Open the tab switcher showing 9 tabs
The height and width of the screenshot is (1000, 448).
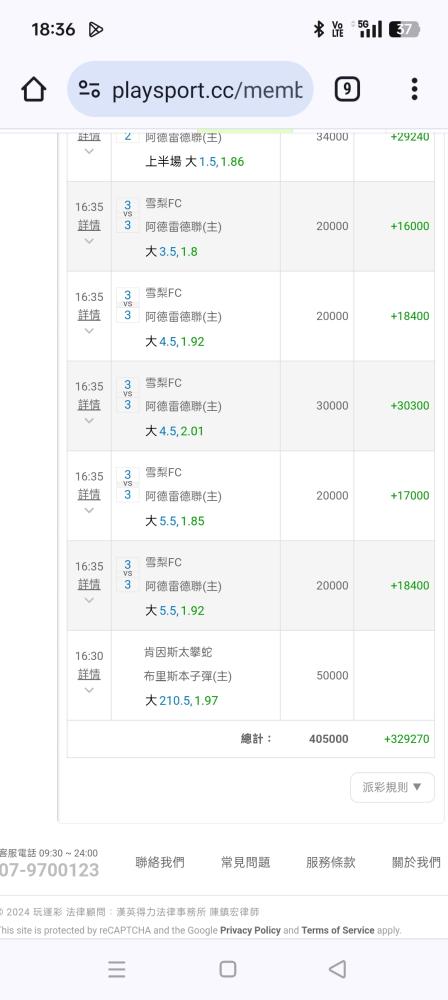tap(347, 89)
